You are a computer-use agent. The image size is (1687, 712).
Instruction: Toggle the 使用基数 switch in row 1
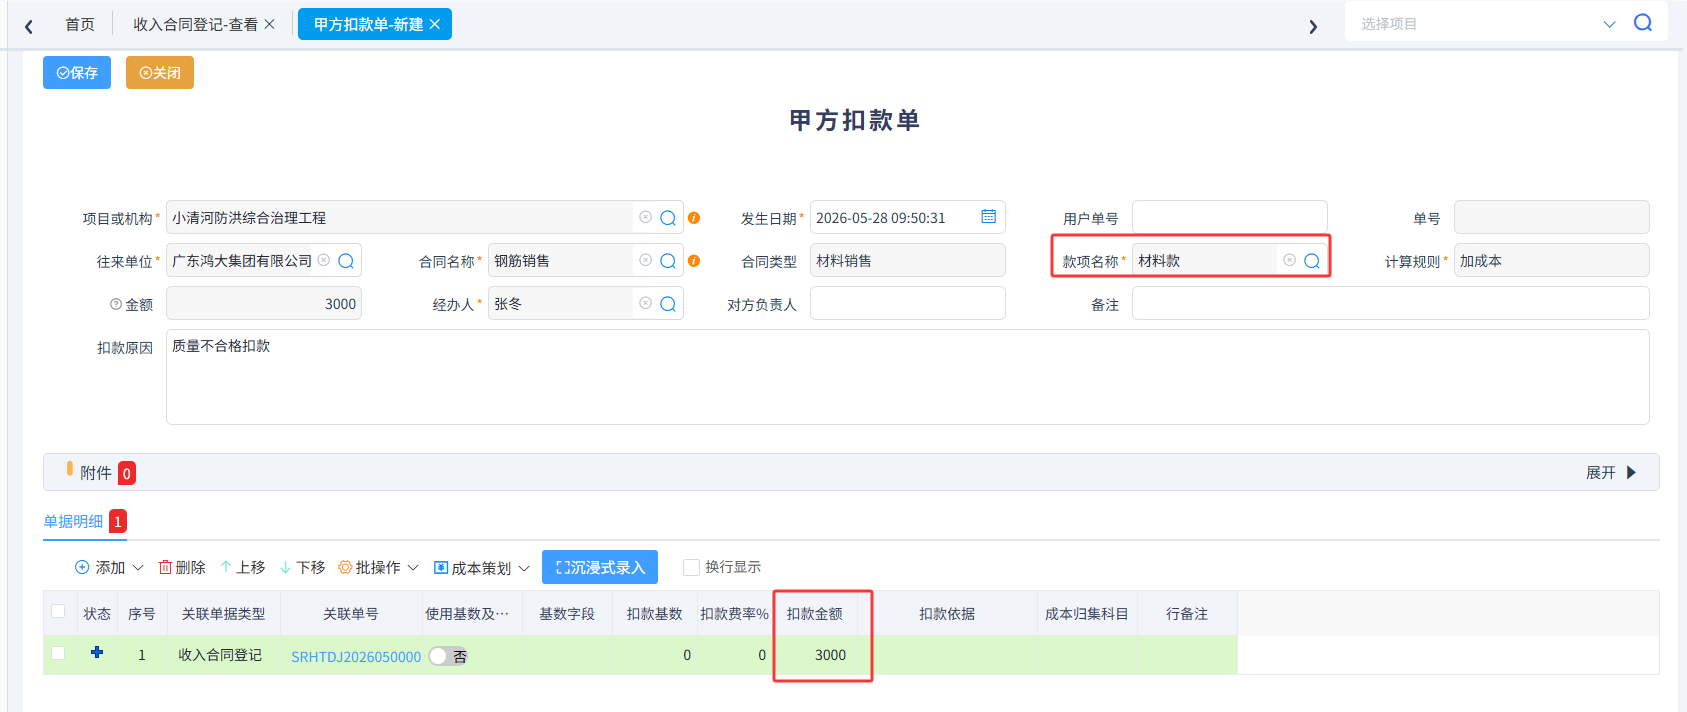pos(448,656)
